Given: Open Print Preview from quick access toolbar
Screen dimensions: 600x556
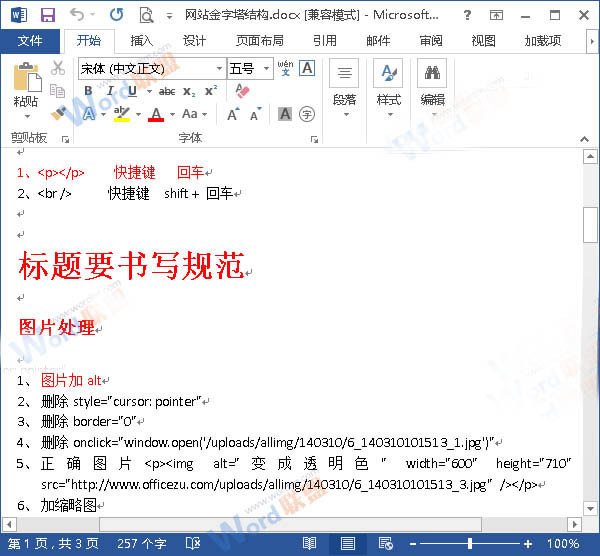Looking at the screenshot, I should tap(147, 15).
